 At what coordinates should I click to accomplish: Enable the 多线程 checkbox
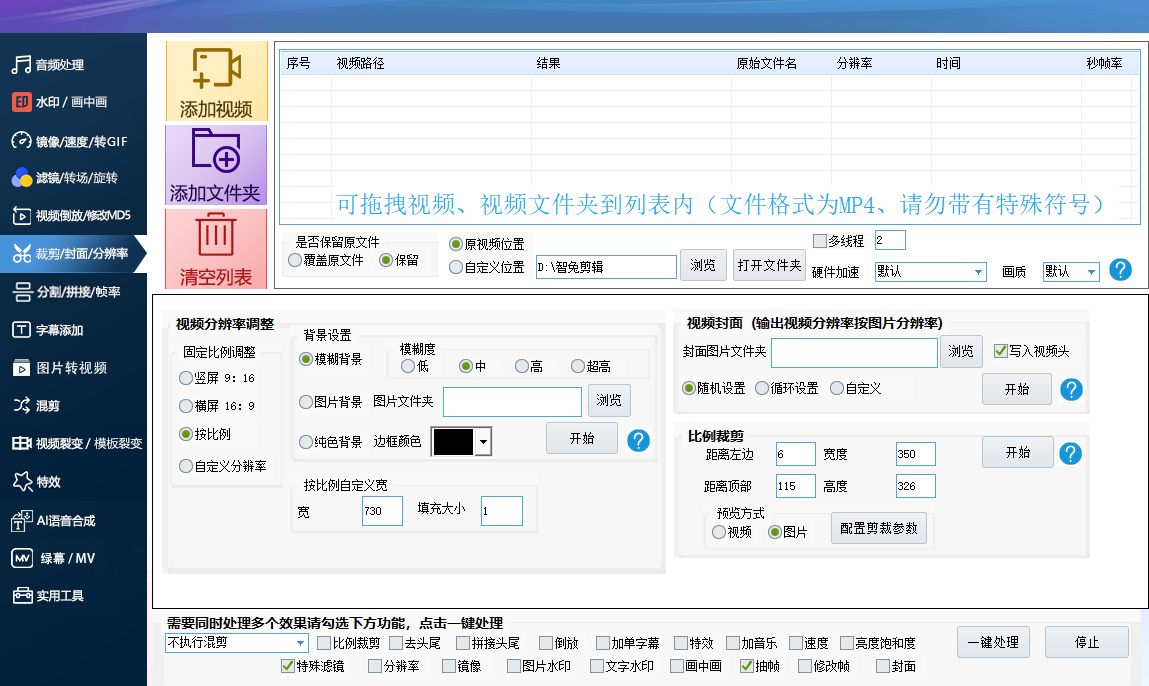(821, 241)
